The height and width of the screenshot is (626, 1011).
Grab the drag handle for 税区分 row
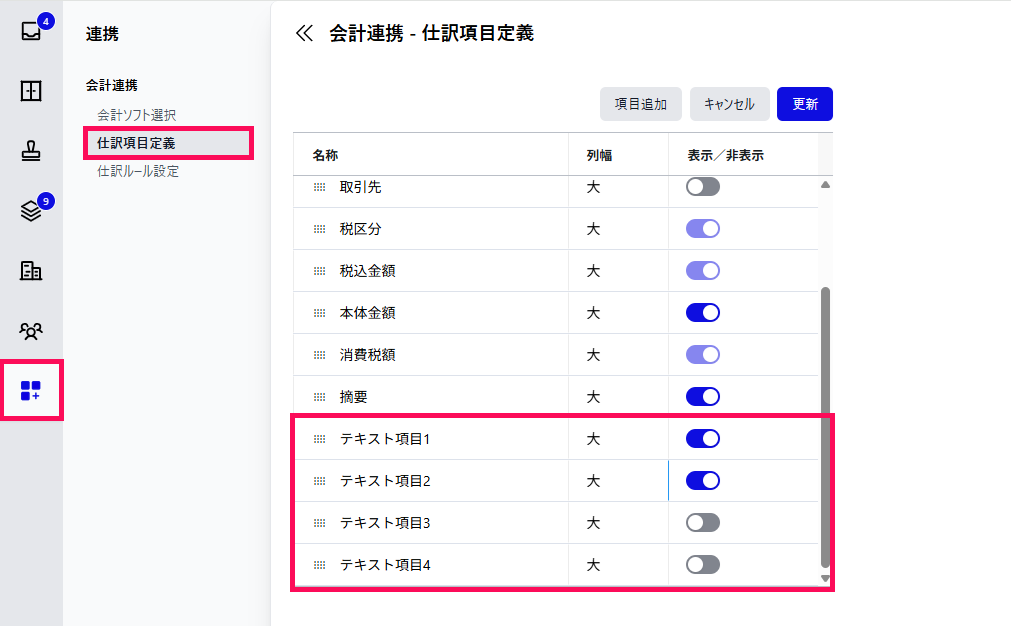(x=320, y=229)
